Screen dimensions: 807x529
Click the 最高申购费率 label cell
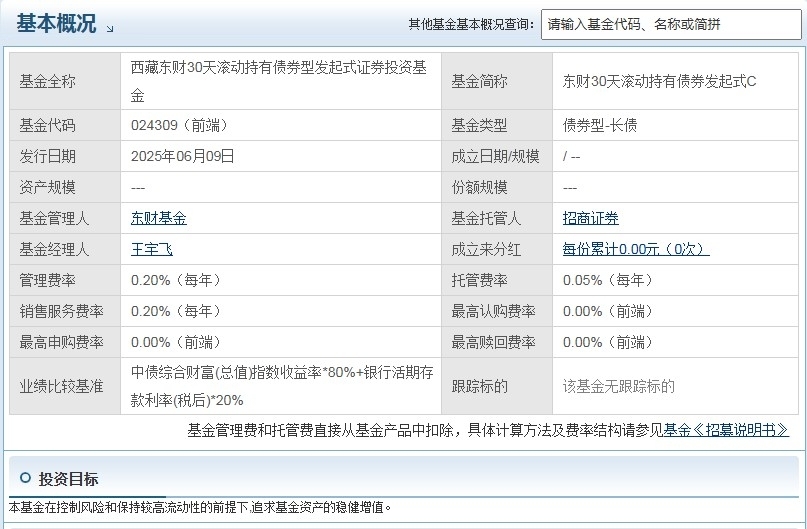[65, 342]
